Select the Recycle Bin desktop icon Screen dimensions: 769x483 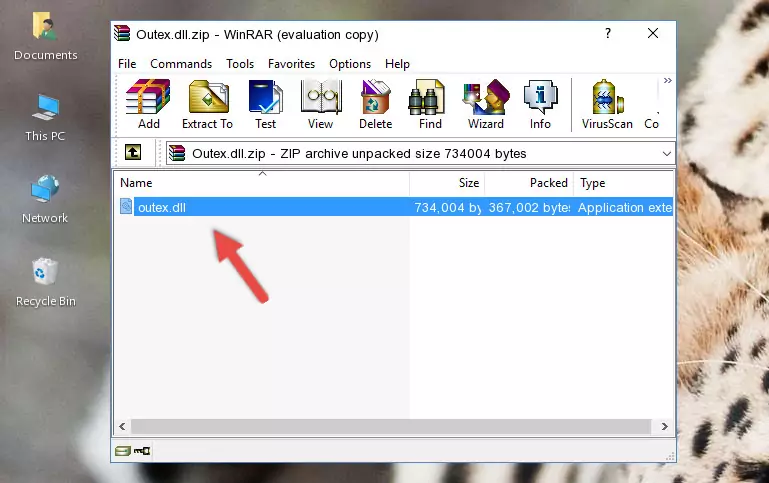tap(45, 282)
